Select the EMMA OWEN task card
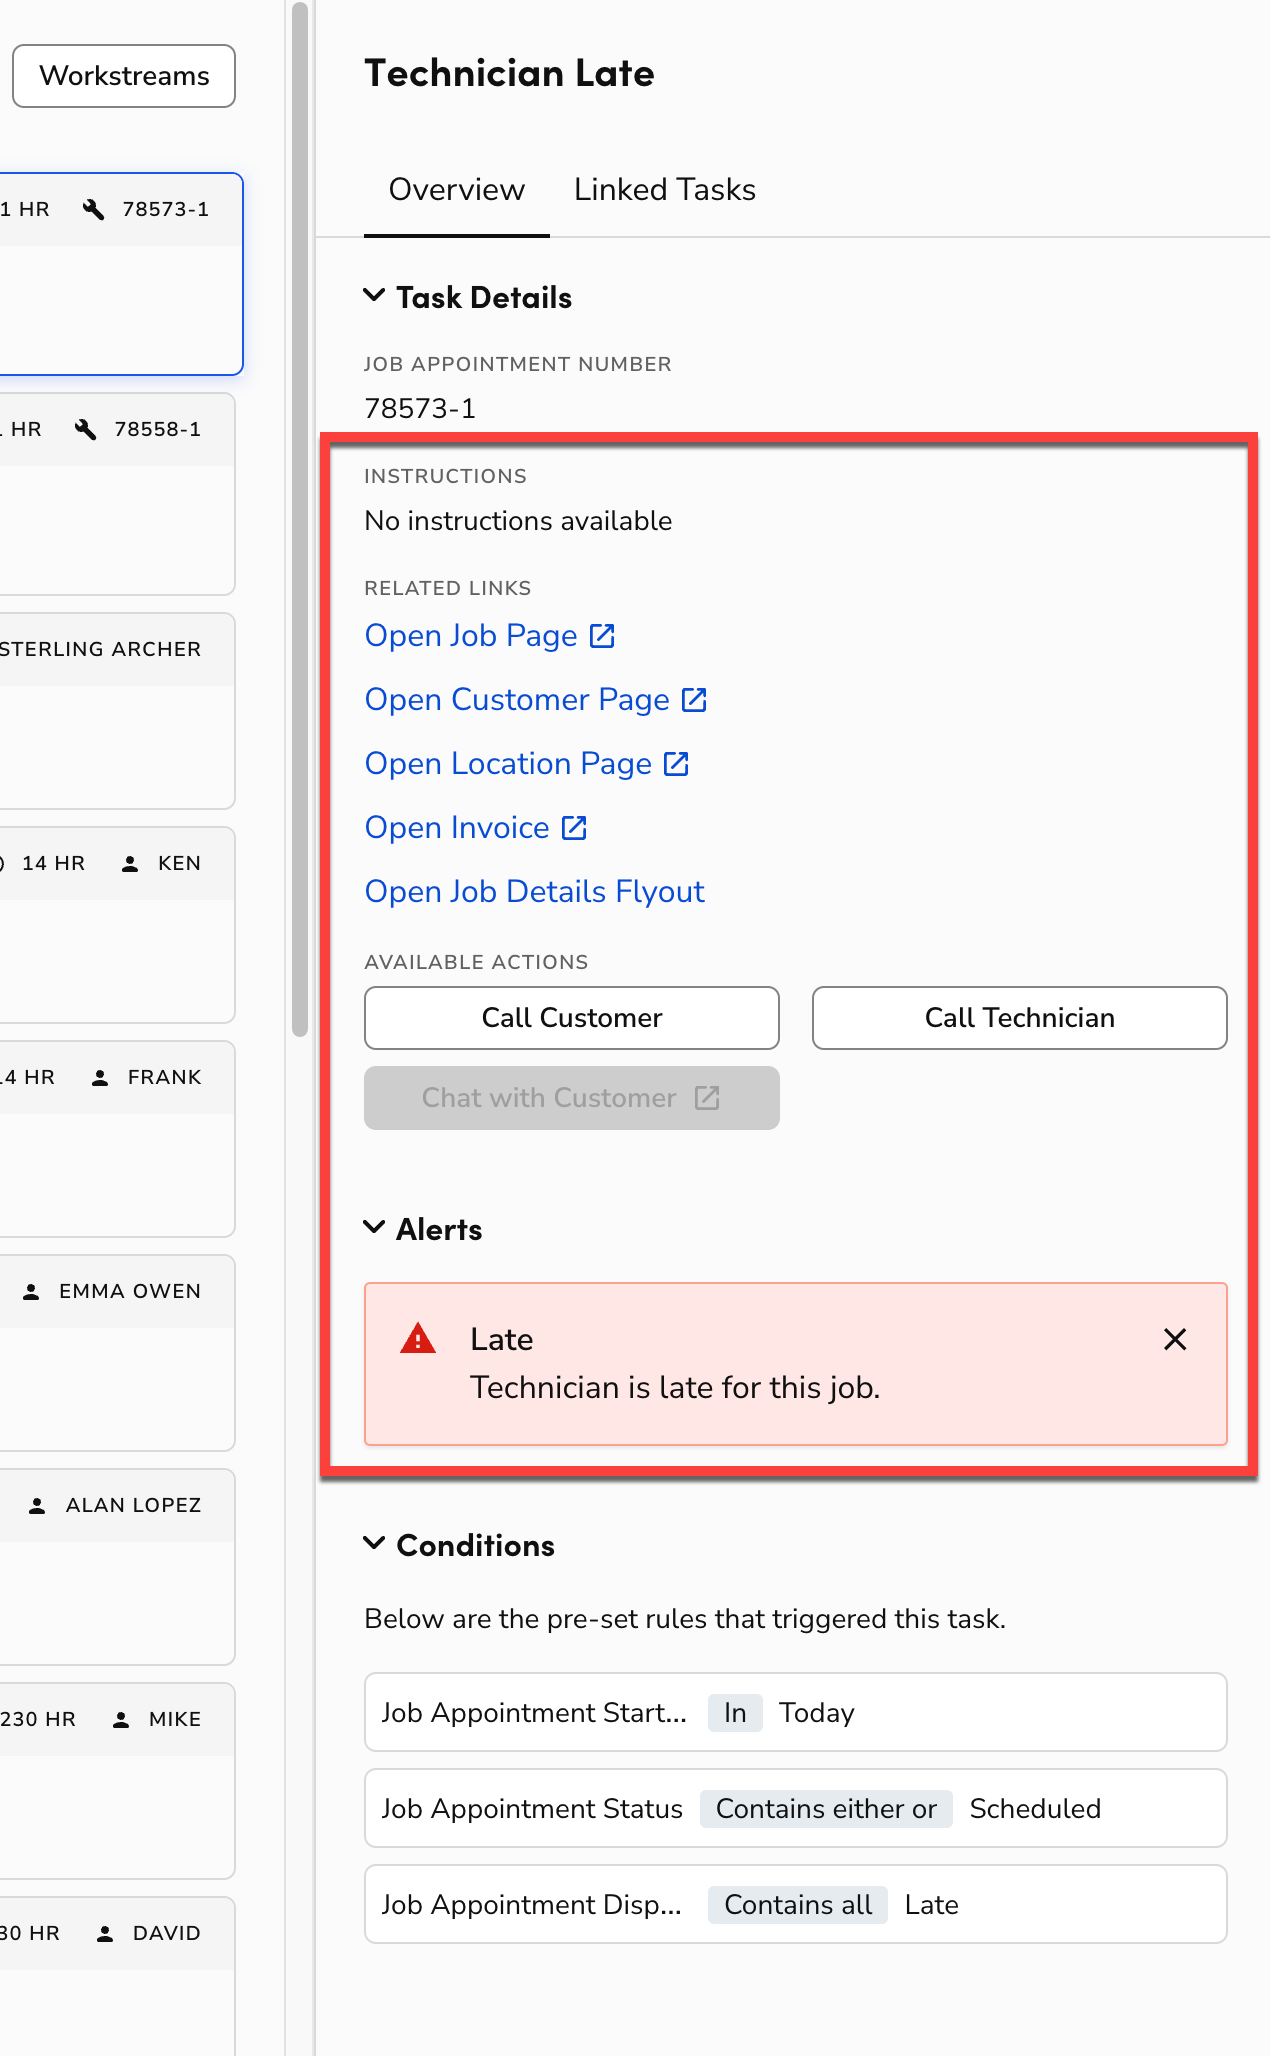The image size is (1270, 2056). point(116,1353)
